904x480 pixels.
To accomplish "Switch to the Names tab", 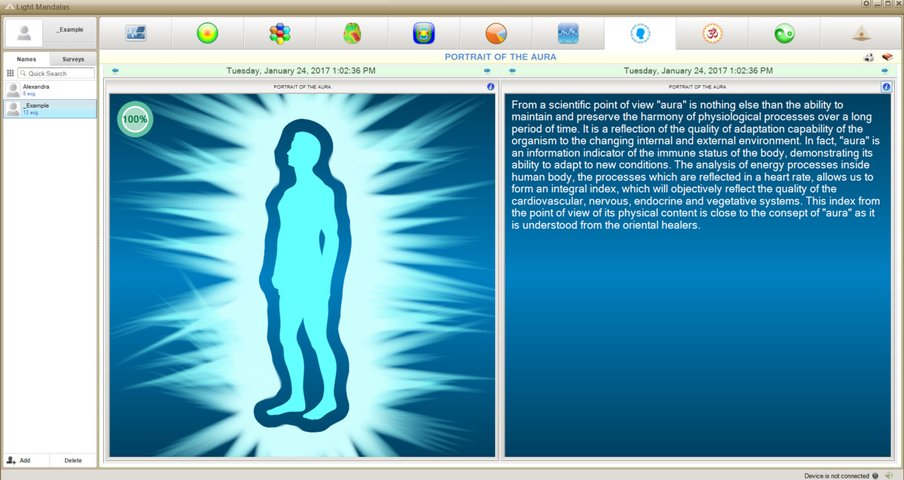I will point(27,60).
